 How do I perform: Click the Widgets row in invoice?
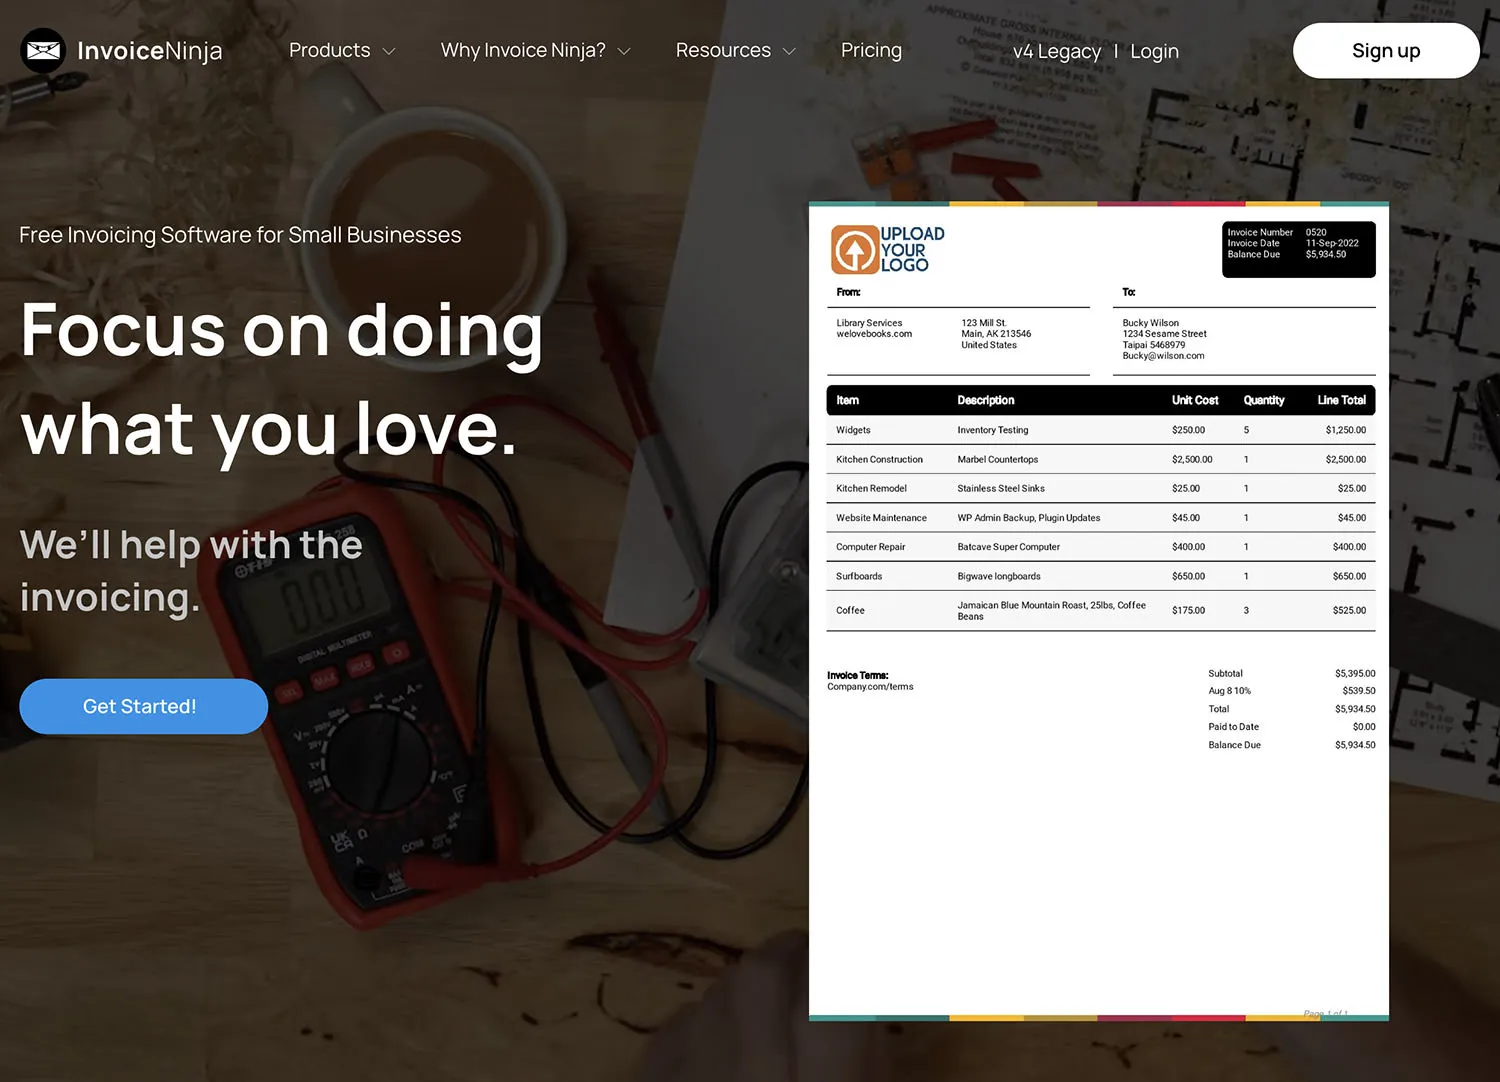pyautogui.click(x=1100, y=430)
